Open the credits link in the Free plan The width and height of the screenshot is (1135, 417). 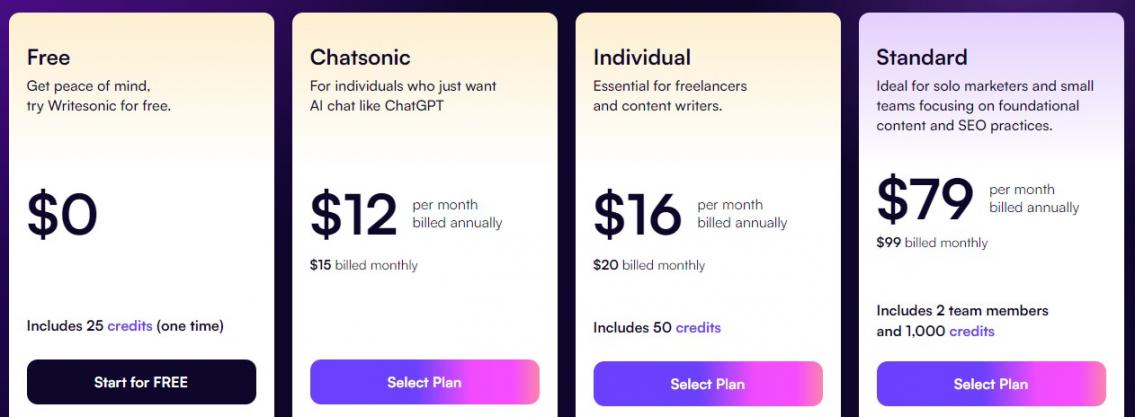coord(129,326)
